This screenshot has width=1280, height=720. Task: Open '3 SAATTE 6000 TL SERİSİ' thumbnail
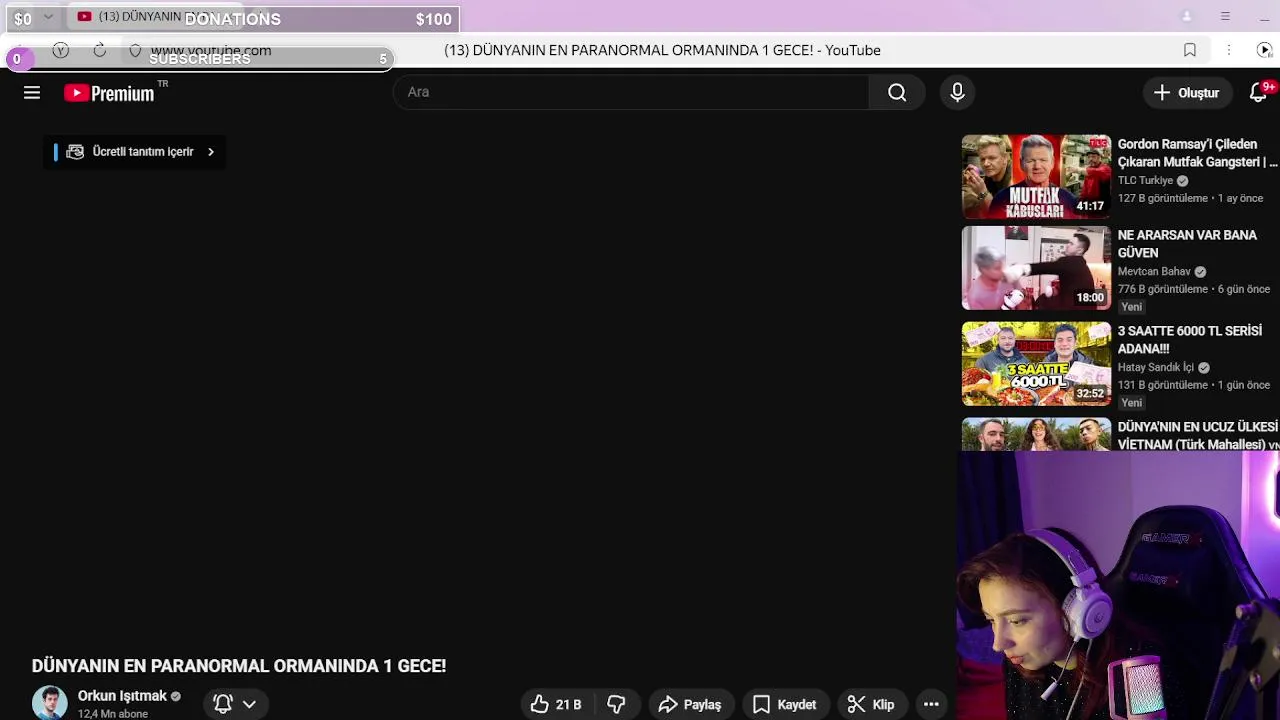1036,364
